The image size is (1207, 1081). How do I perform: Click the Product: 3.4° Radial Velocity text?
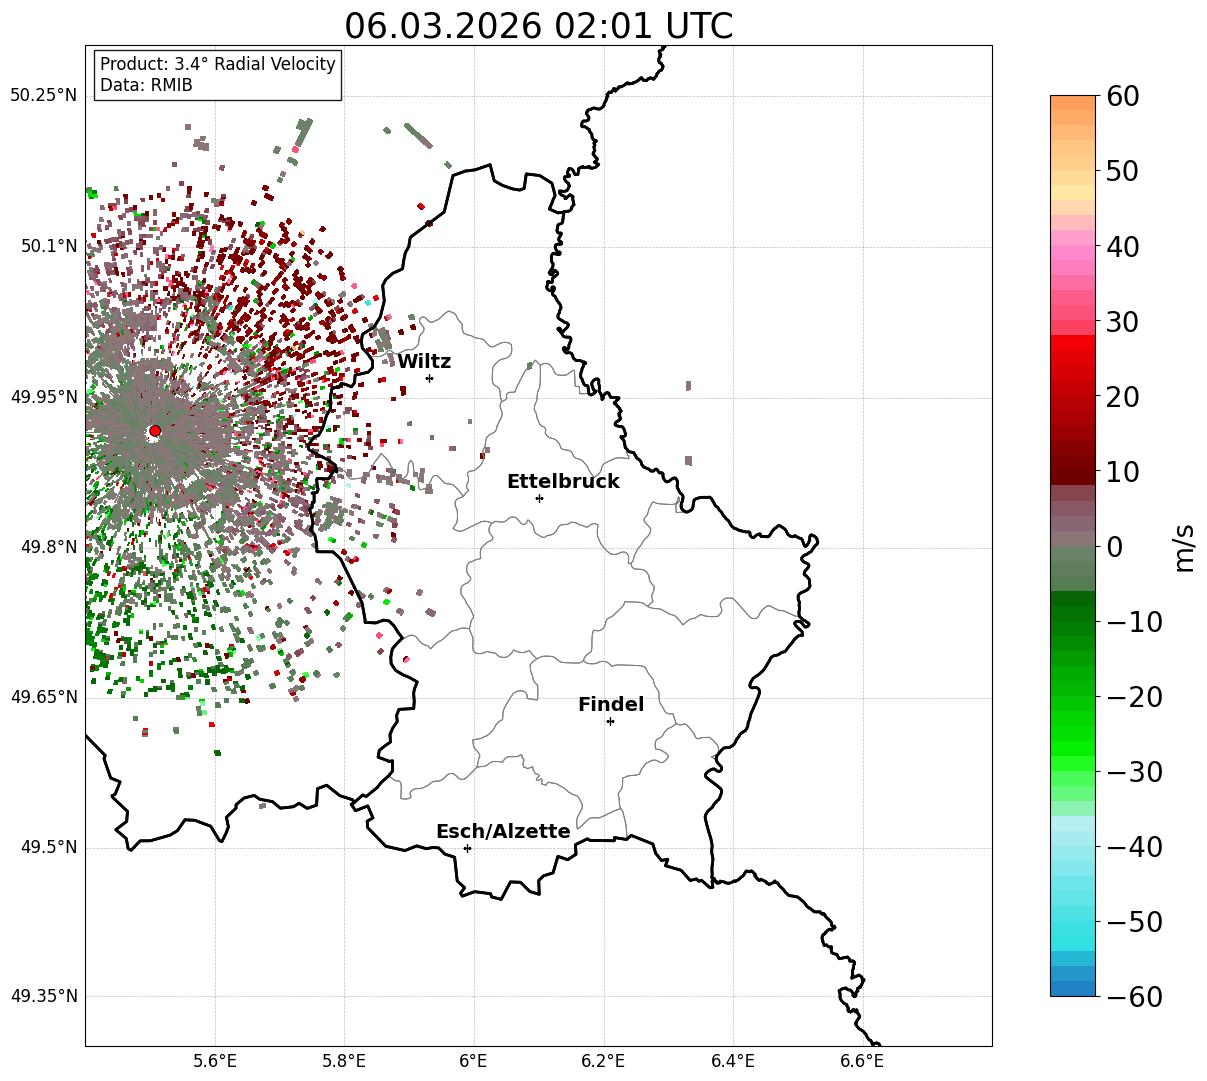pyautogui.click(x=218, y=64)
